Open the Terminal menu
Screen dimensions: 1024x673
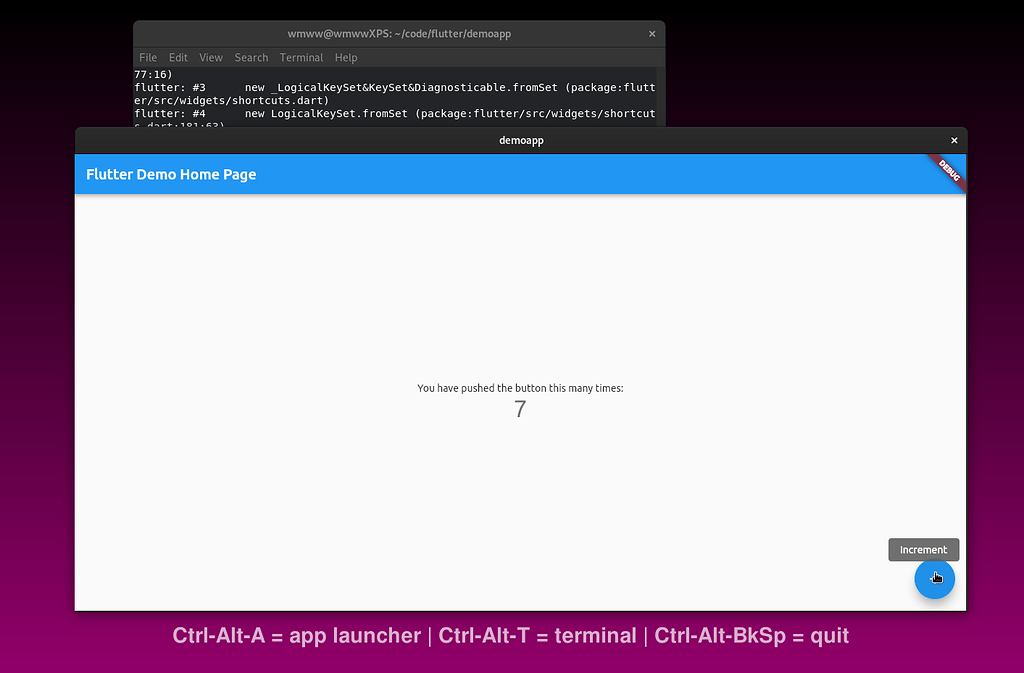pos(301,57)
